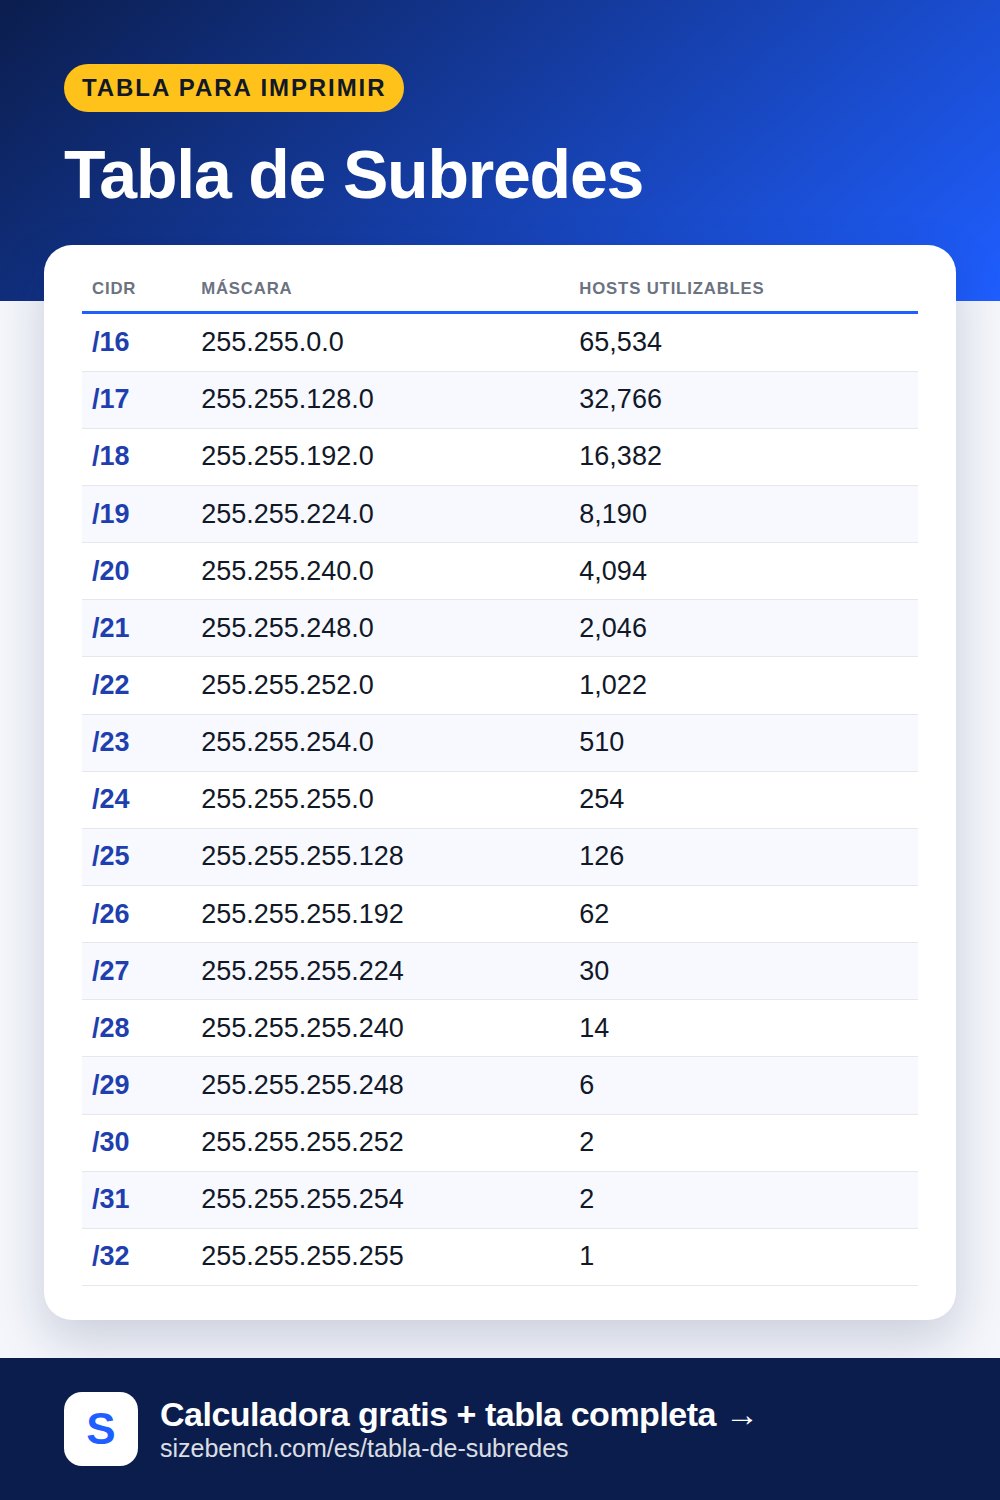This screenshot has height=1500, width=1000.
Task: Select the /23 CIDR cell
Action: pyautogui.click(x=111, y=742)
